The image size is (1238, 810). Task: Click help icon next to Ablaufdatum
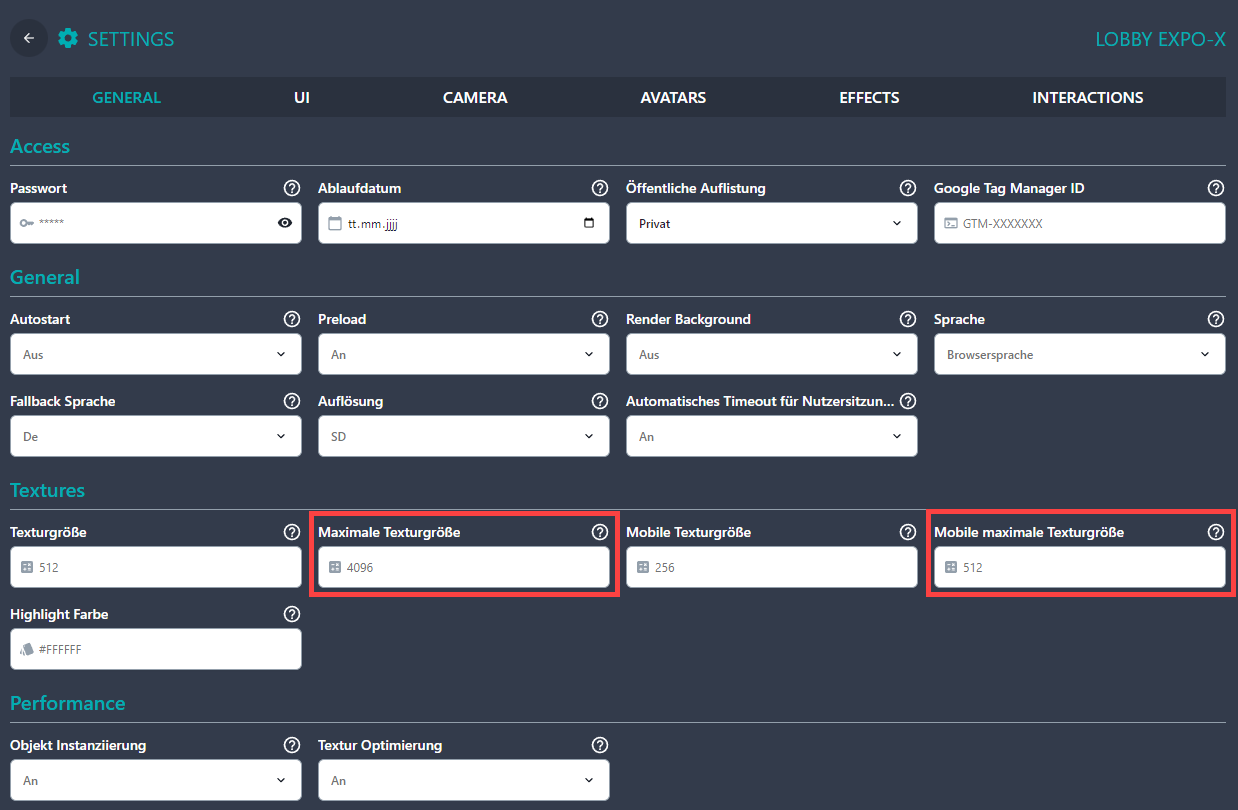(599, 188)
